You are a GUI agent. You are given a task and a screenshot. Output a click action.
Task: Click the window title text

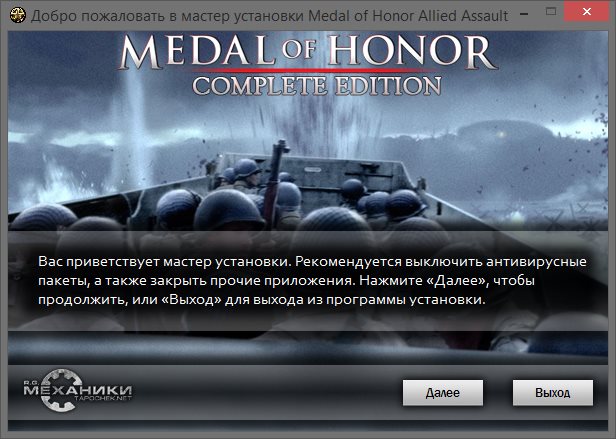[270, 16]
